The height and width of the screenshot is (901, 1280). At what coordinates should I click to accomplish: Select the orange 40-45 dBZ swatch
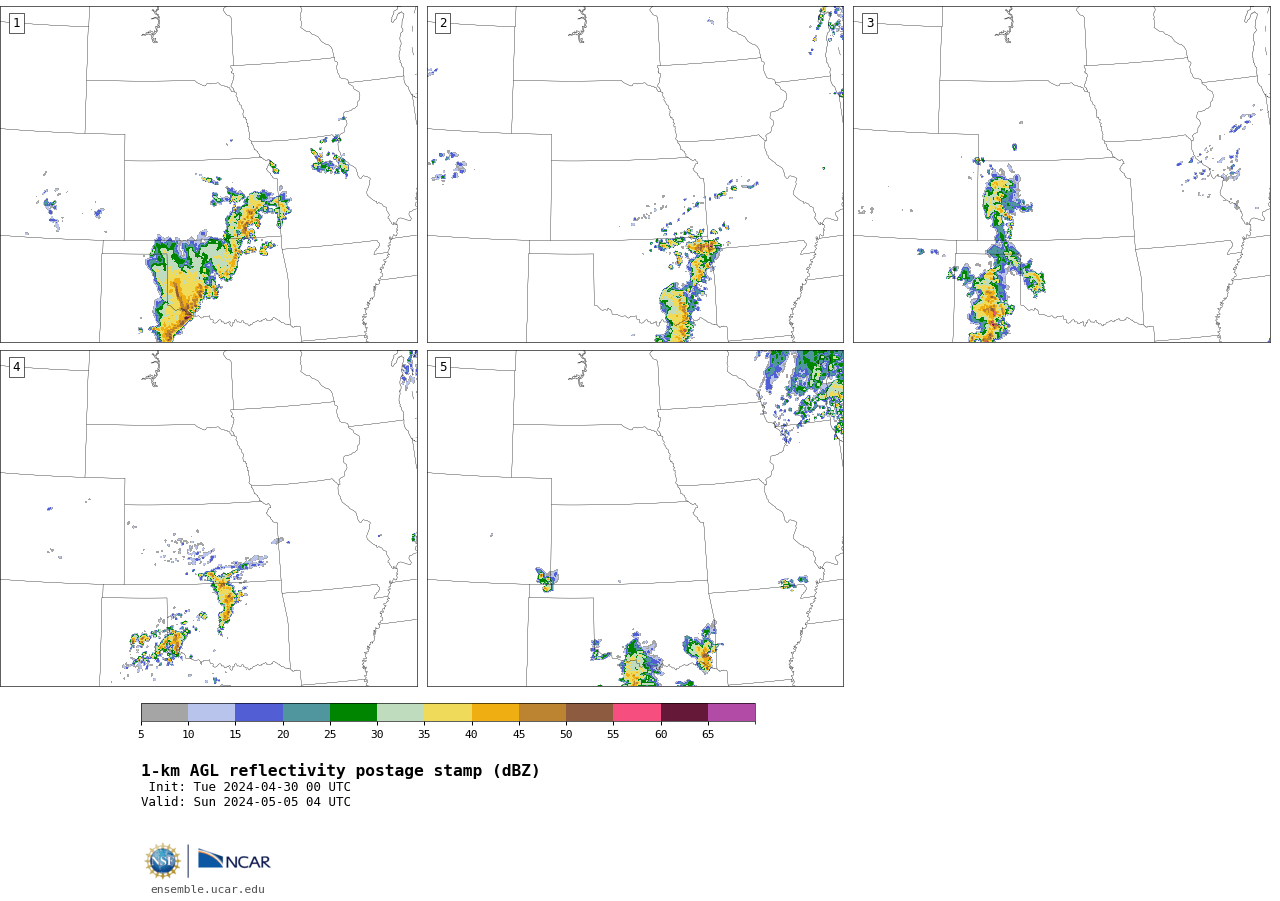pos(495,713)
